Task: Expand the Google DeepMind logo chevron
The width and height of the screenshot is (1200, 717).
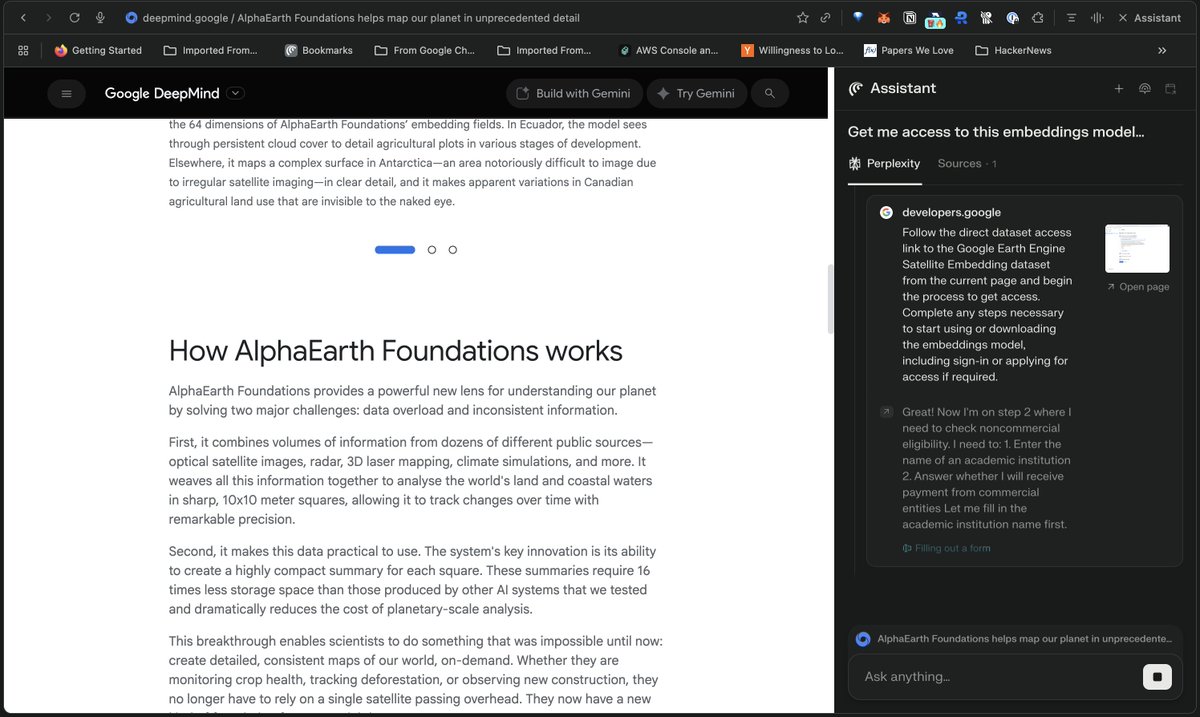Action: point(235,92)
